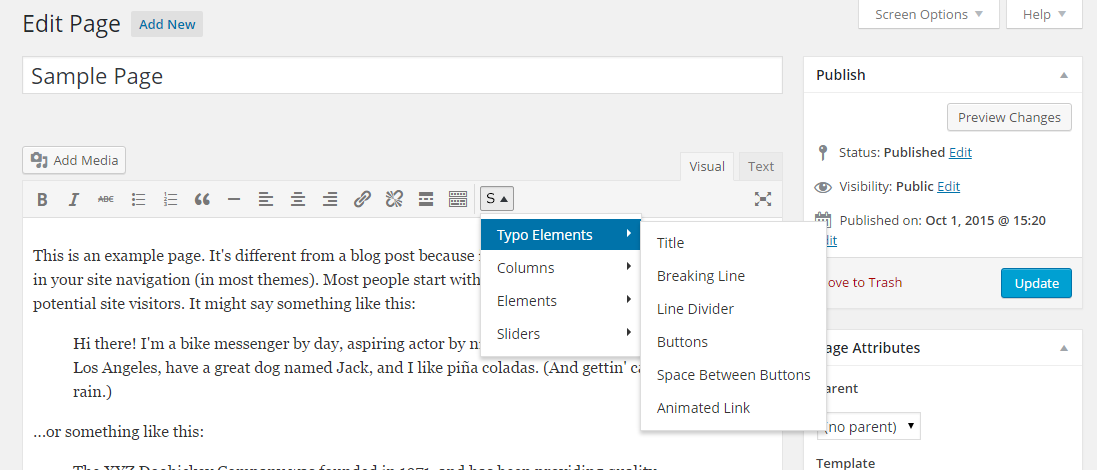
Task: Click the Add New page button
Action: (167, 25)
